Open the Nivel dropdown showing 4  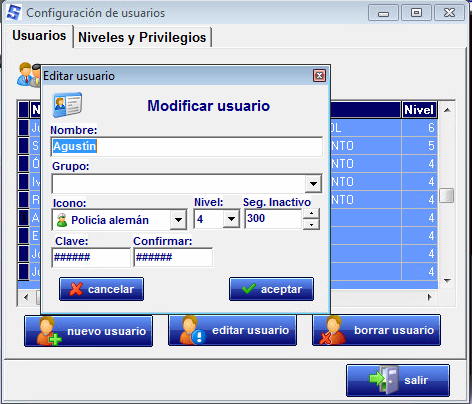pos(231,219)
